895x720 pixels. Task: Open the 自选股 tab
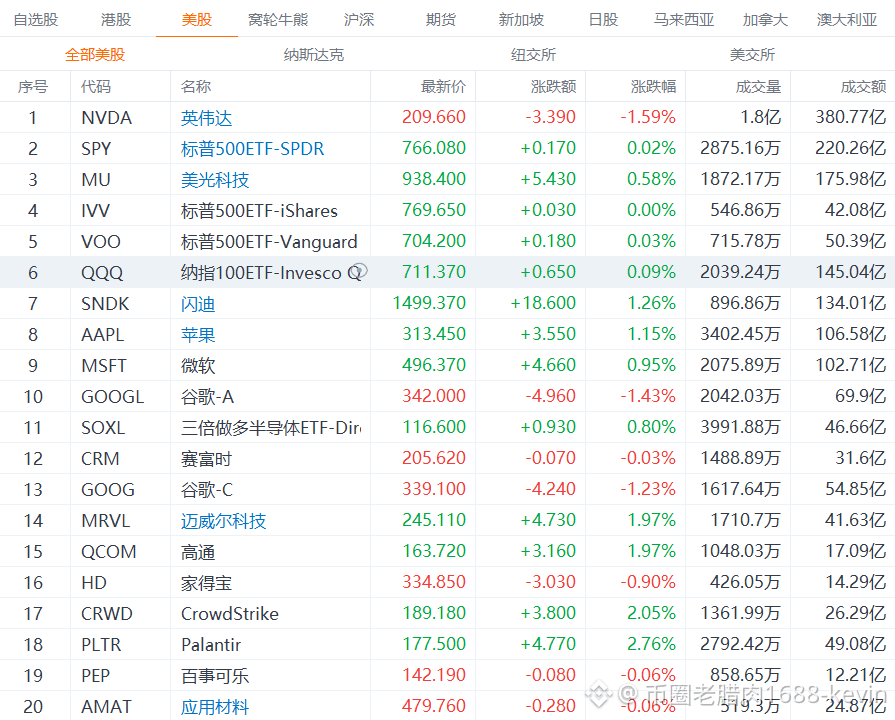click(36, 19)
